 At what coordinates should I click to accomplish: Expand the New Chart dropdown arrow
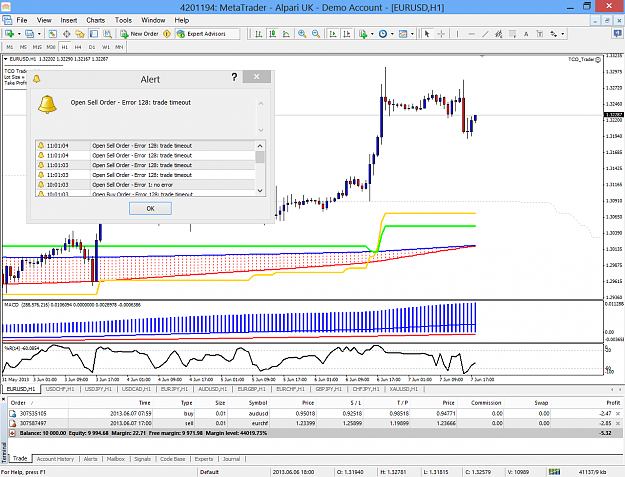pyautogui.click(x=19, y=34)
